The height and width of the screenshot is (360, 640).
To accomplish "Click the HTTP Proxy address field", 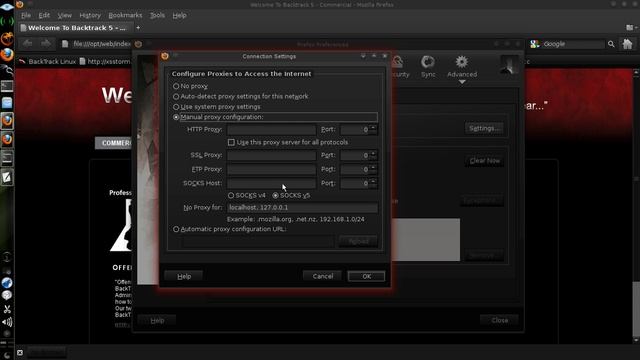I will (271, 129).
